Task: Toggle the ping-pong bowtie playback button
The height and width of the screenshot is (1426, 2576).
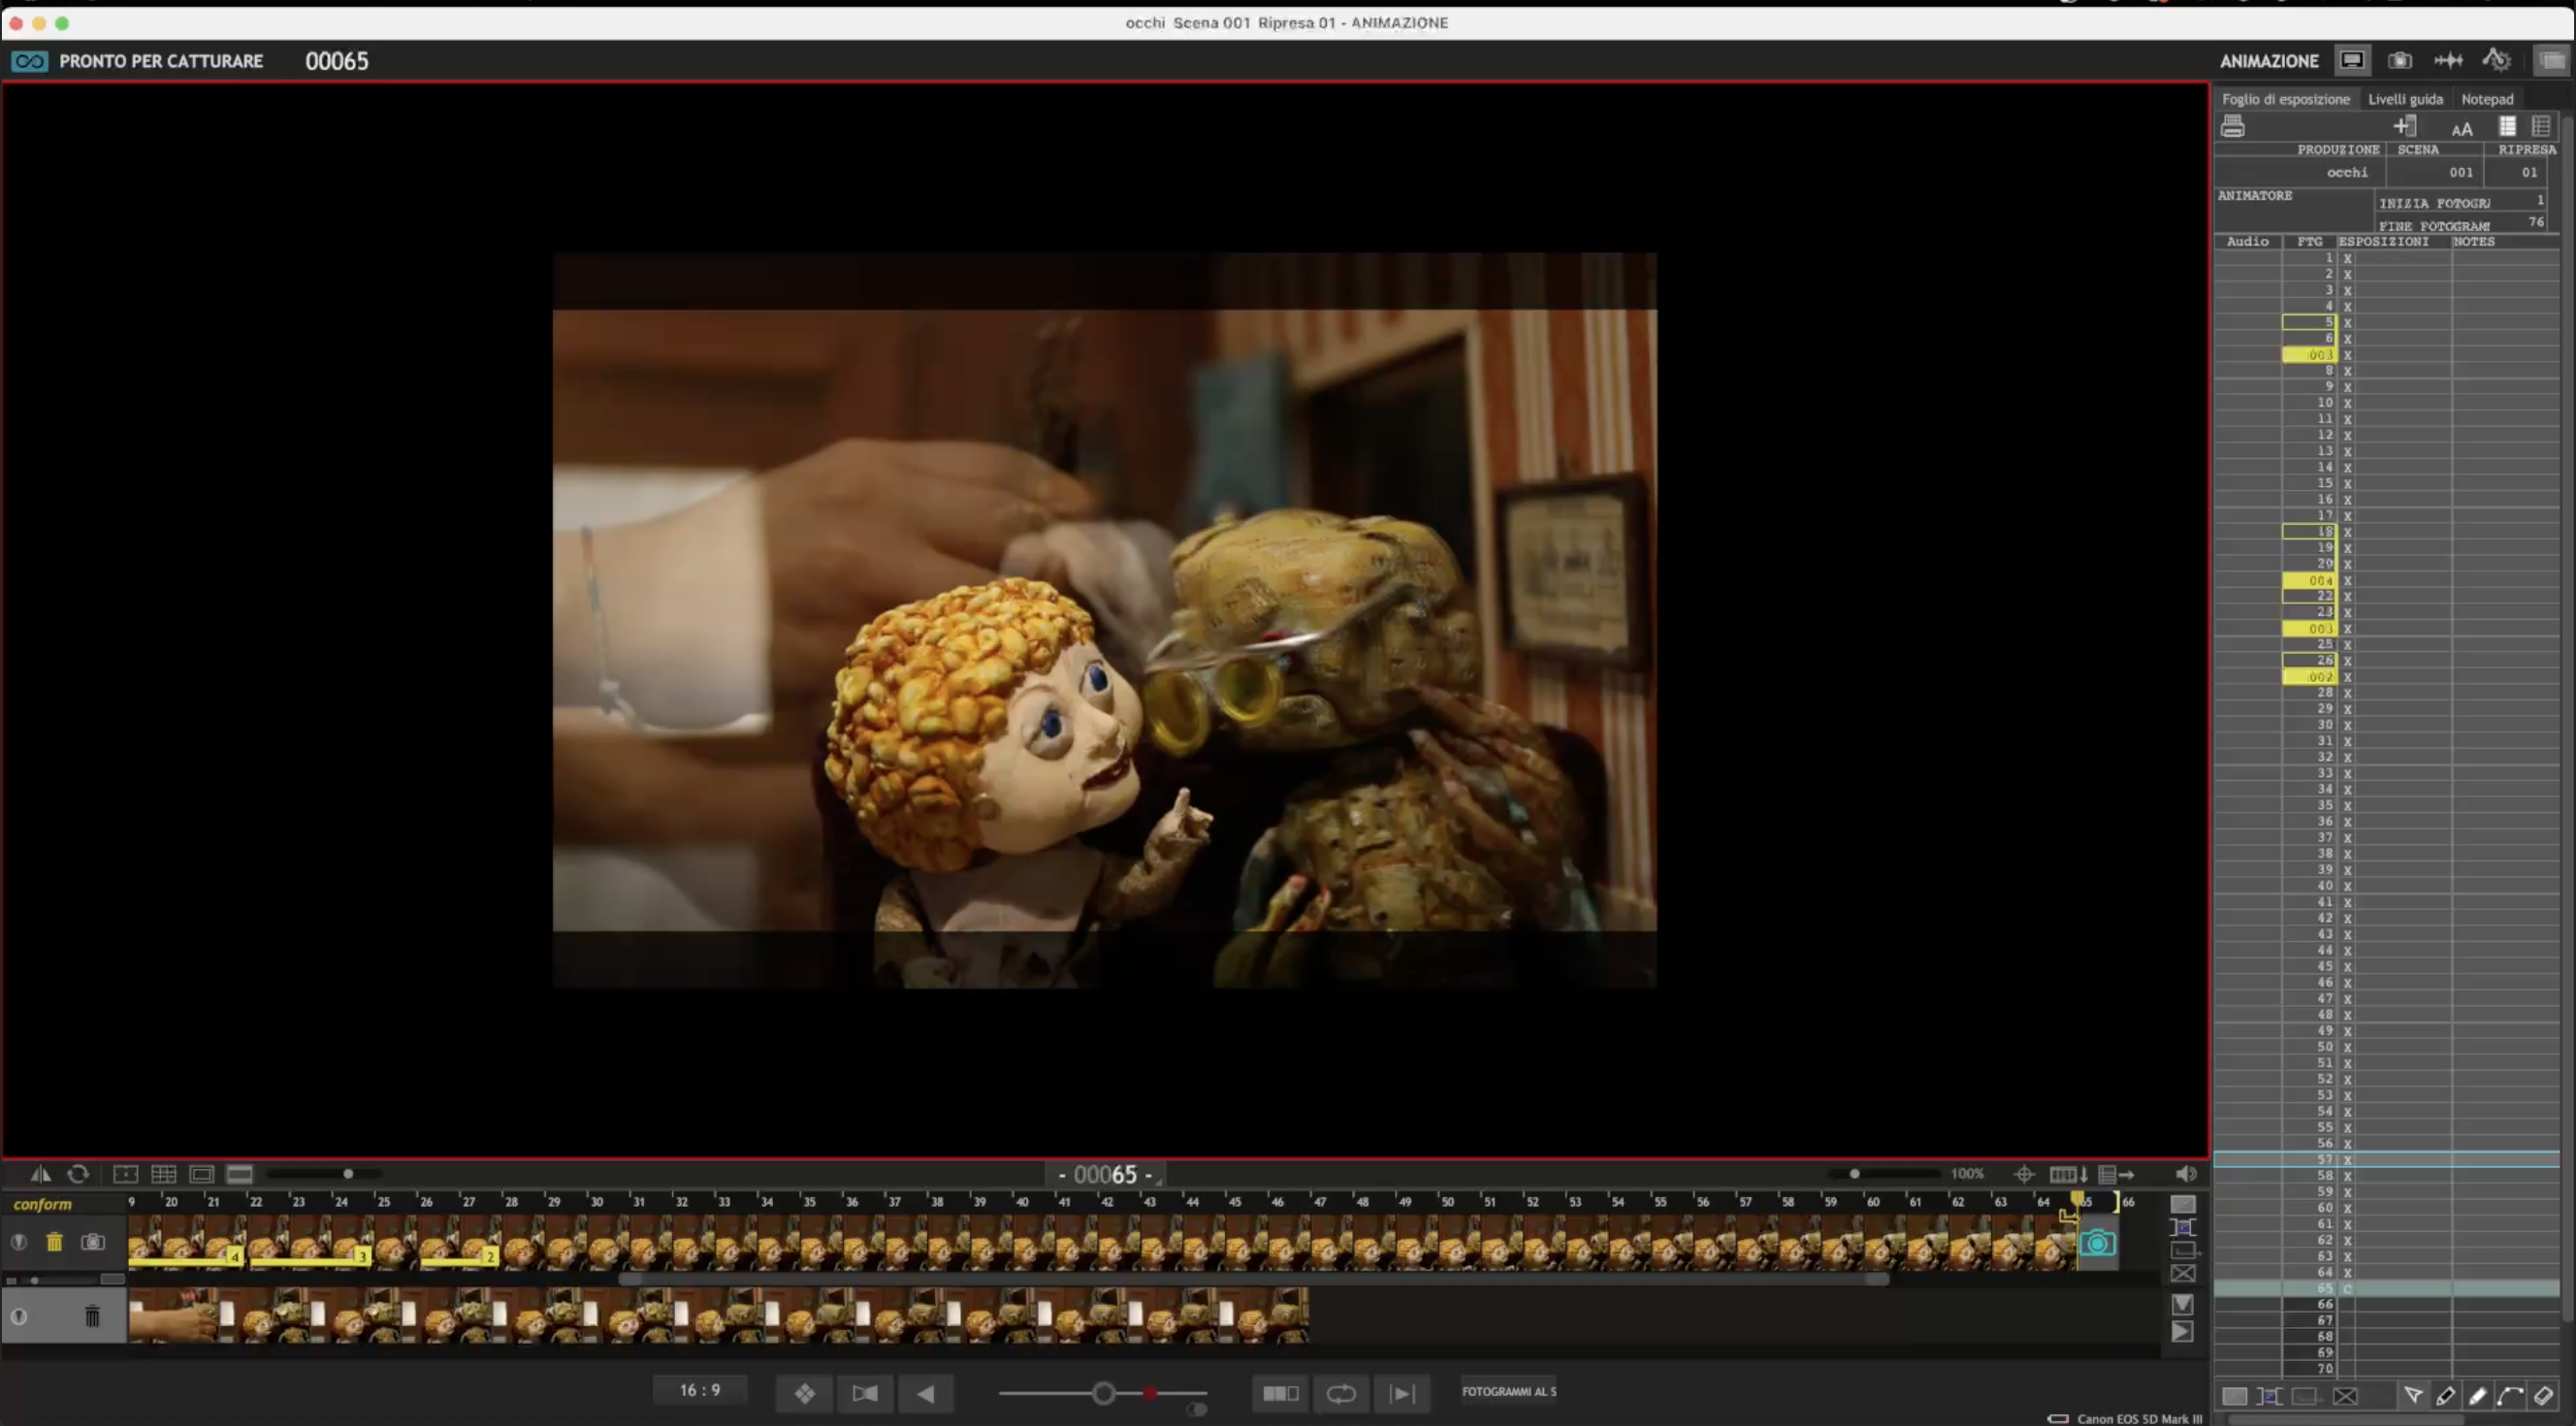Action: [865, 1392]
